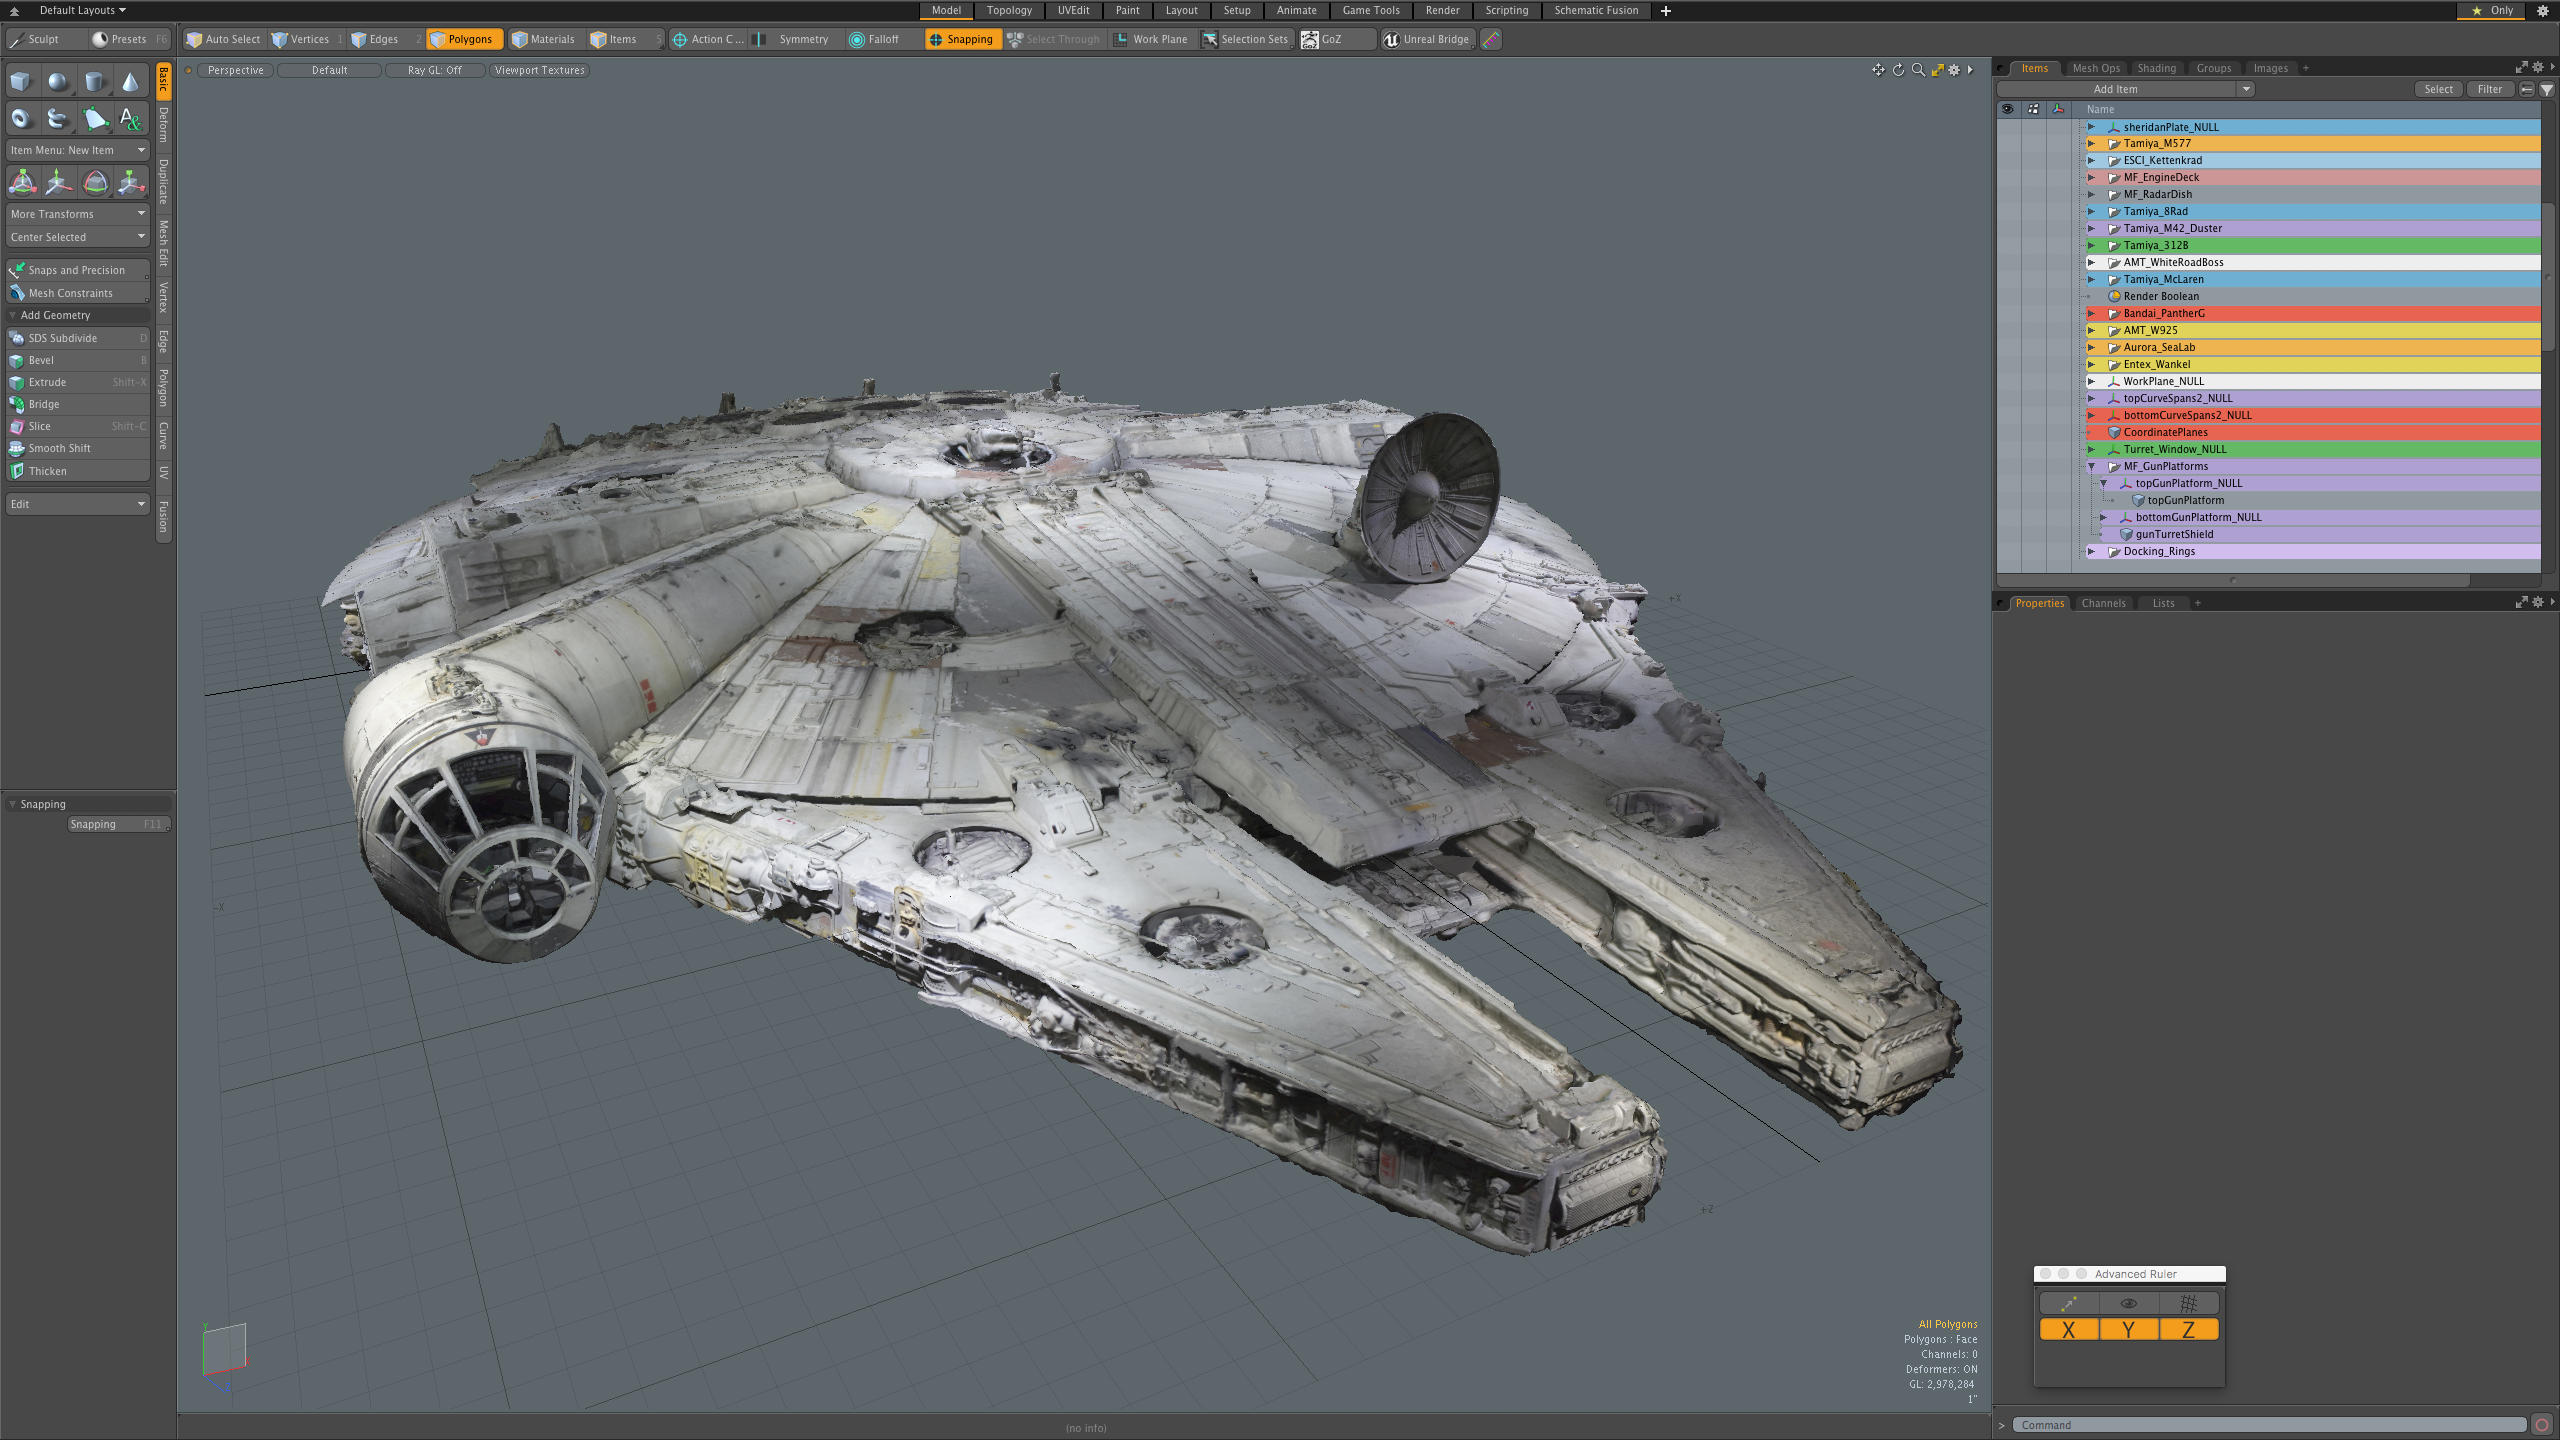Open More Transforms dropdown

click(x=78, y=214)
